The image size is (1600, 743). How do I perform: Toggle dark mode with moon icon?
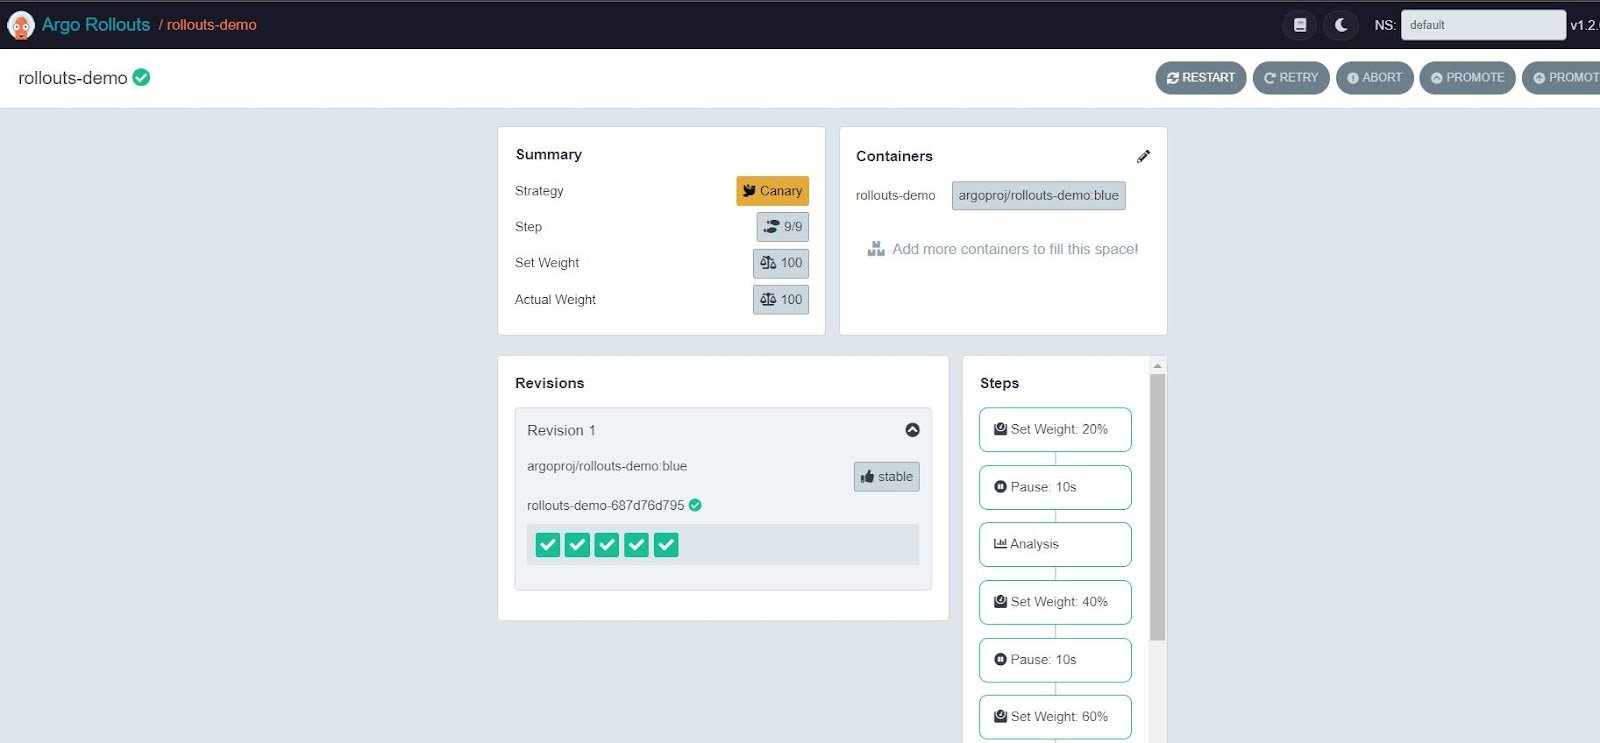[x=1341, y=25]
